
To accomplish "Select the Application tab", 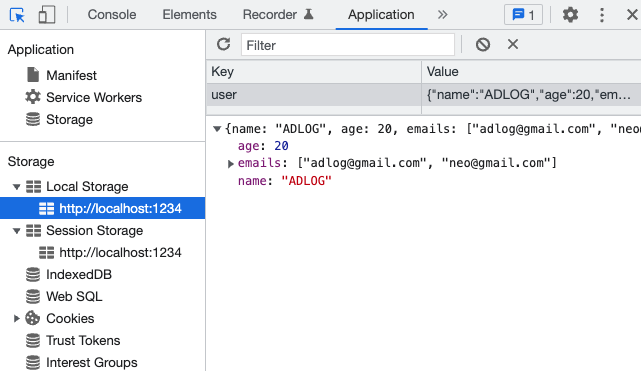I will pos(381,15).
